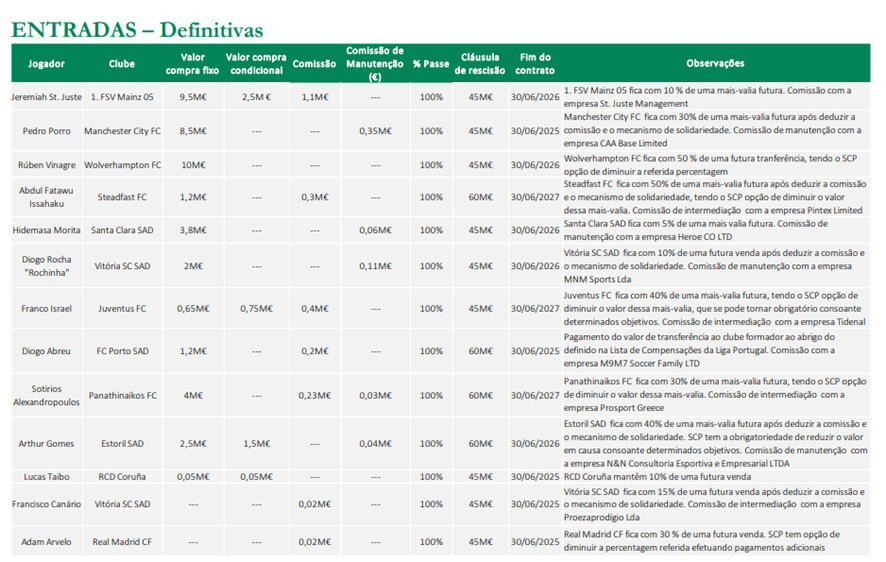Select the '0,2M€' commission cell
This screenshot has height=562, width=886.
[x=315, y=351]
